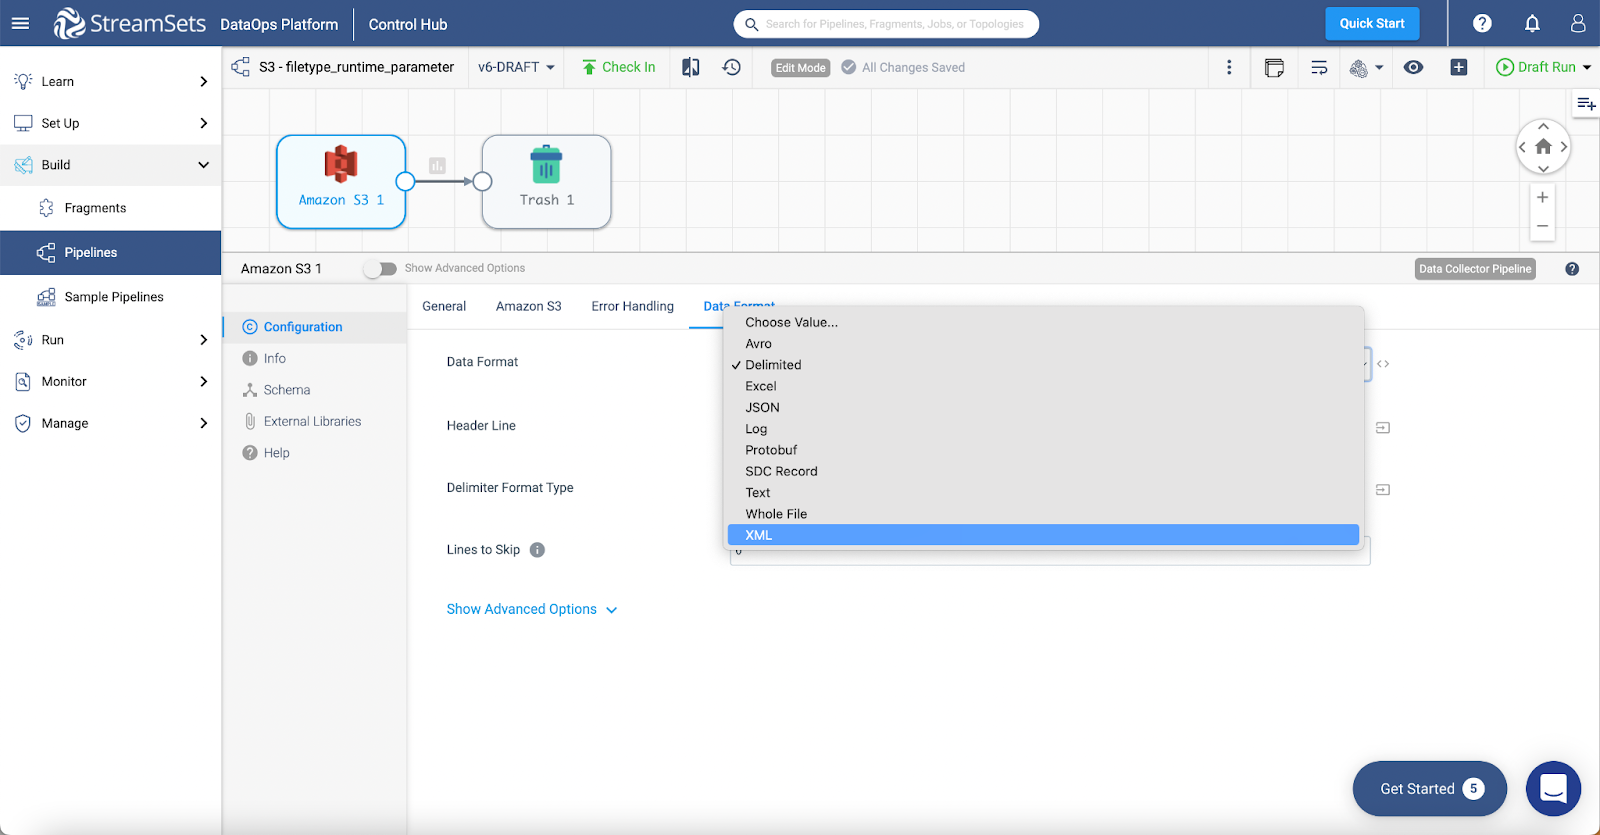
Task: Click the Lines to Skip info icon
Action: (x=537, y=550)
